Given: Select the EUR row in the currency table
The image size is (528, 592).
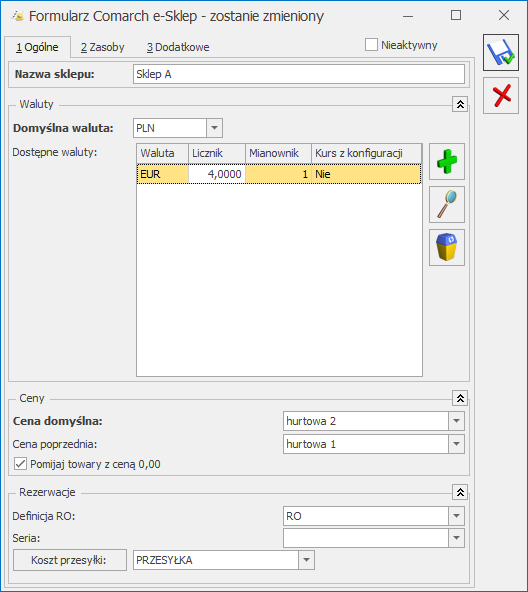Looking at the screenshot, I should coord(279,174).
